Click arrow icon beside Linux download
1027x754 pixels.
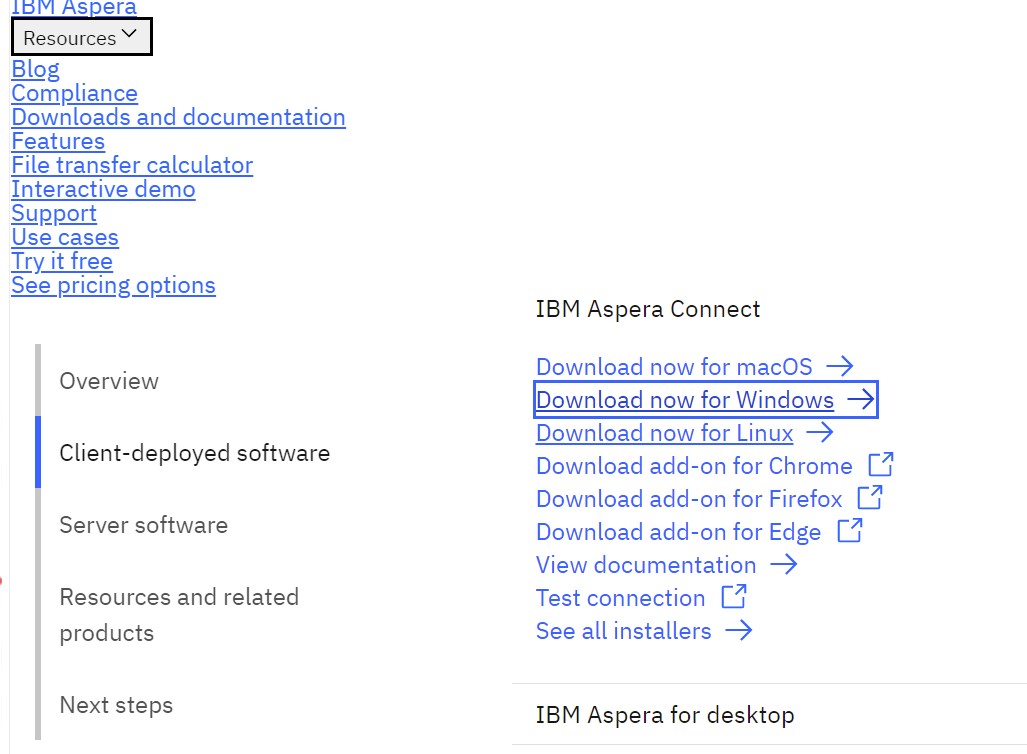tap(819, 432)
